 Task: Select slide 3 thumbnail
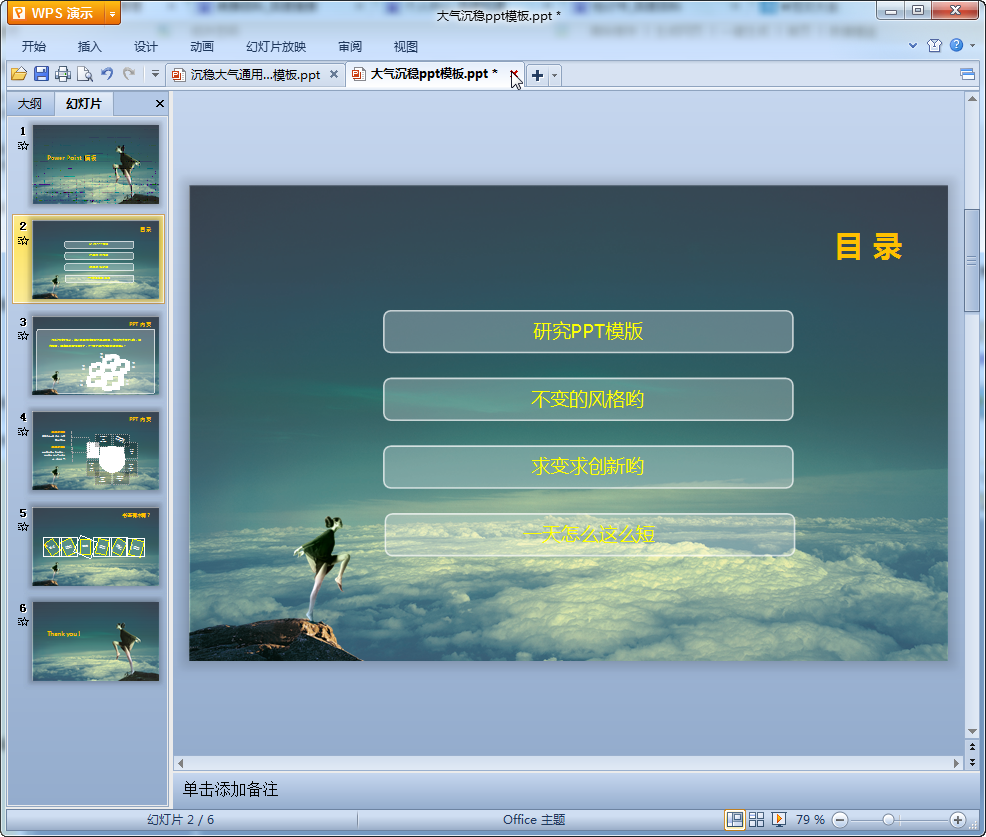[96, 355]
